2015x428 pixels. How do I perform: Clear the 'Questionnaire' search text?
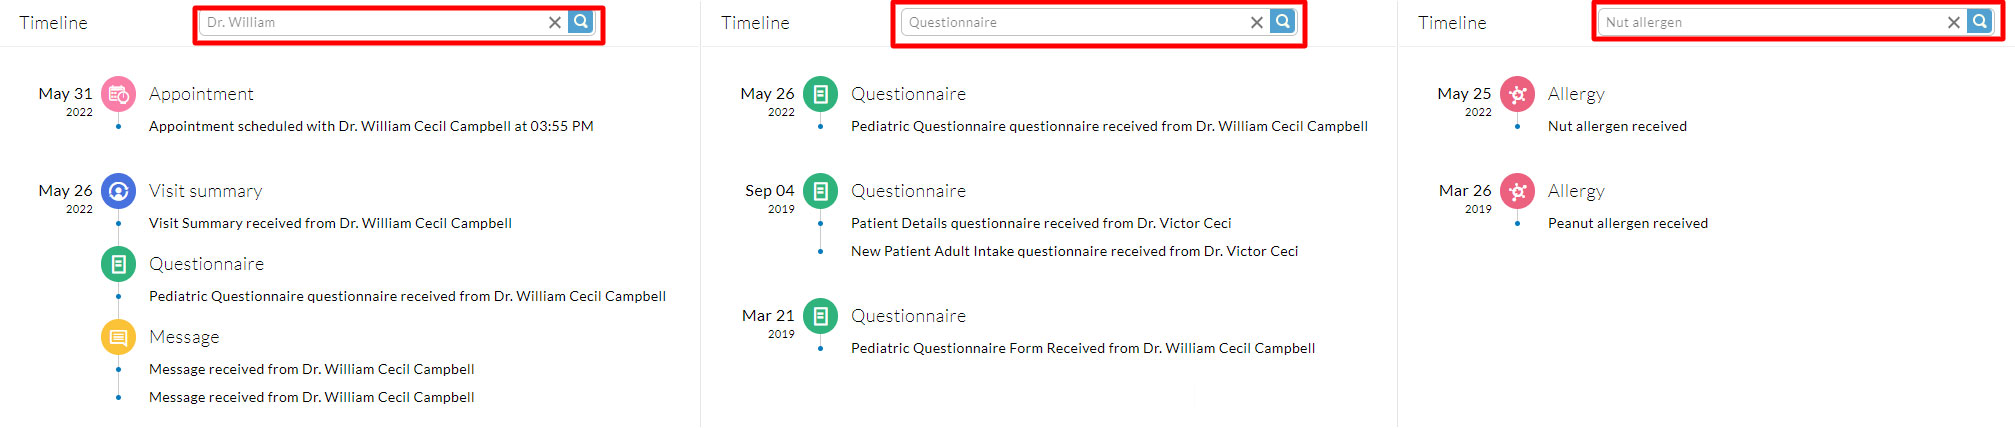click(1257, 22)
